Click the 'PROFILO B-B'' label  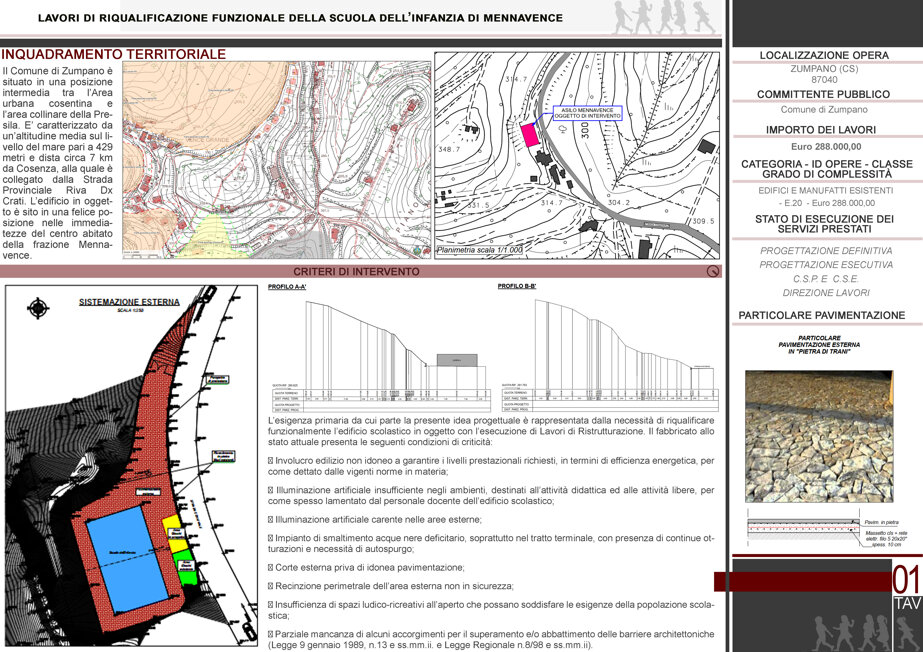tap(516, 286)
